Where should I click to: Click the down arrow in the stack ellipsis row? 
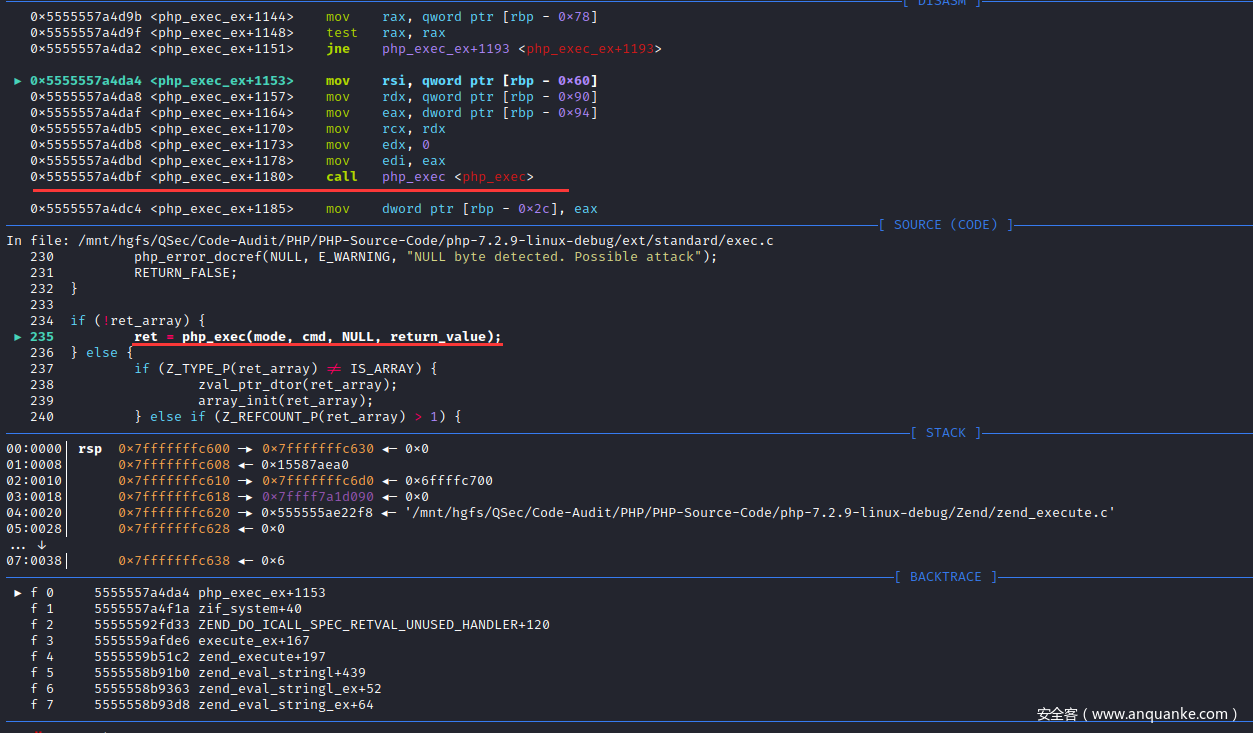click(41, 545)
